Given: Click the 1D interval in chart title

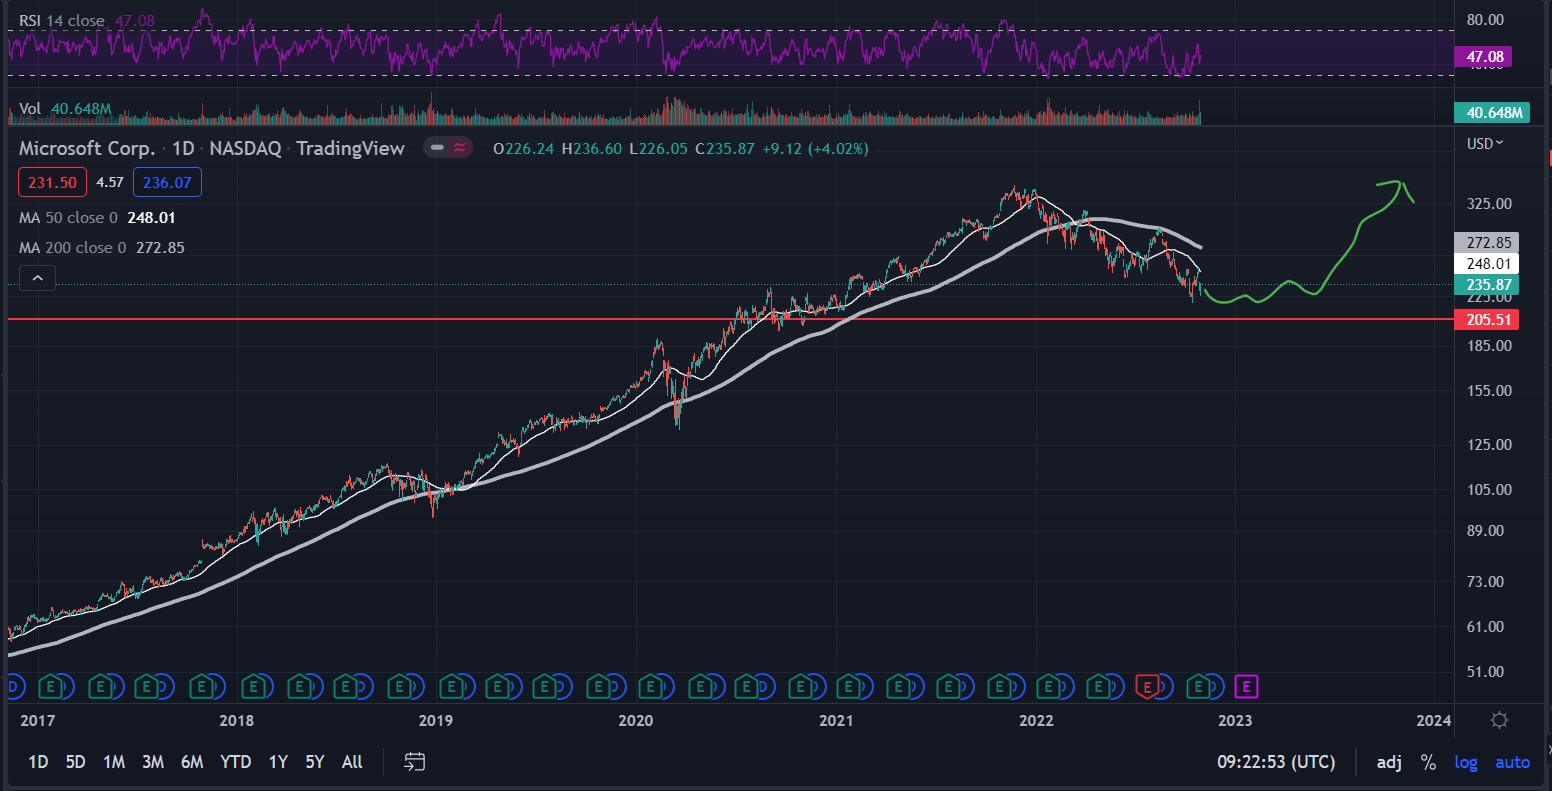Looking at the screenshot, I should click(x=183, y=148).
